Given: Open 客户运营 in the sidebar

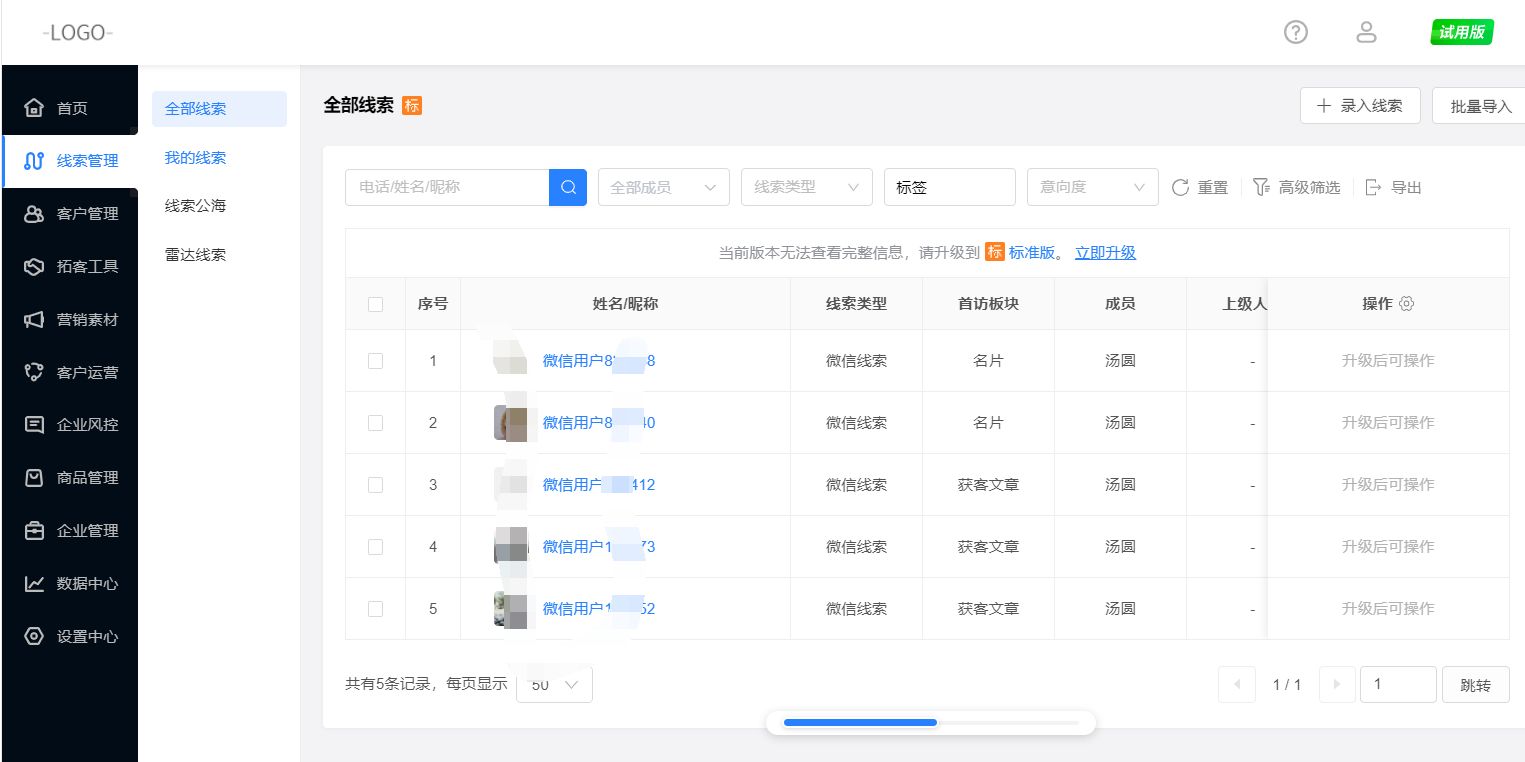Looking at the screenshot, I should 70,373.
